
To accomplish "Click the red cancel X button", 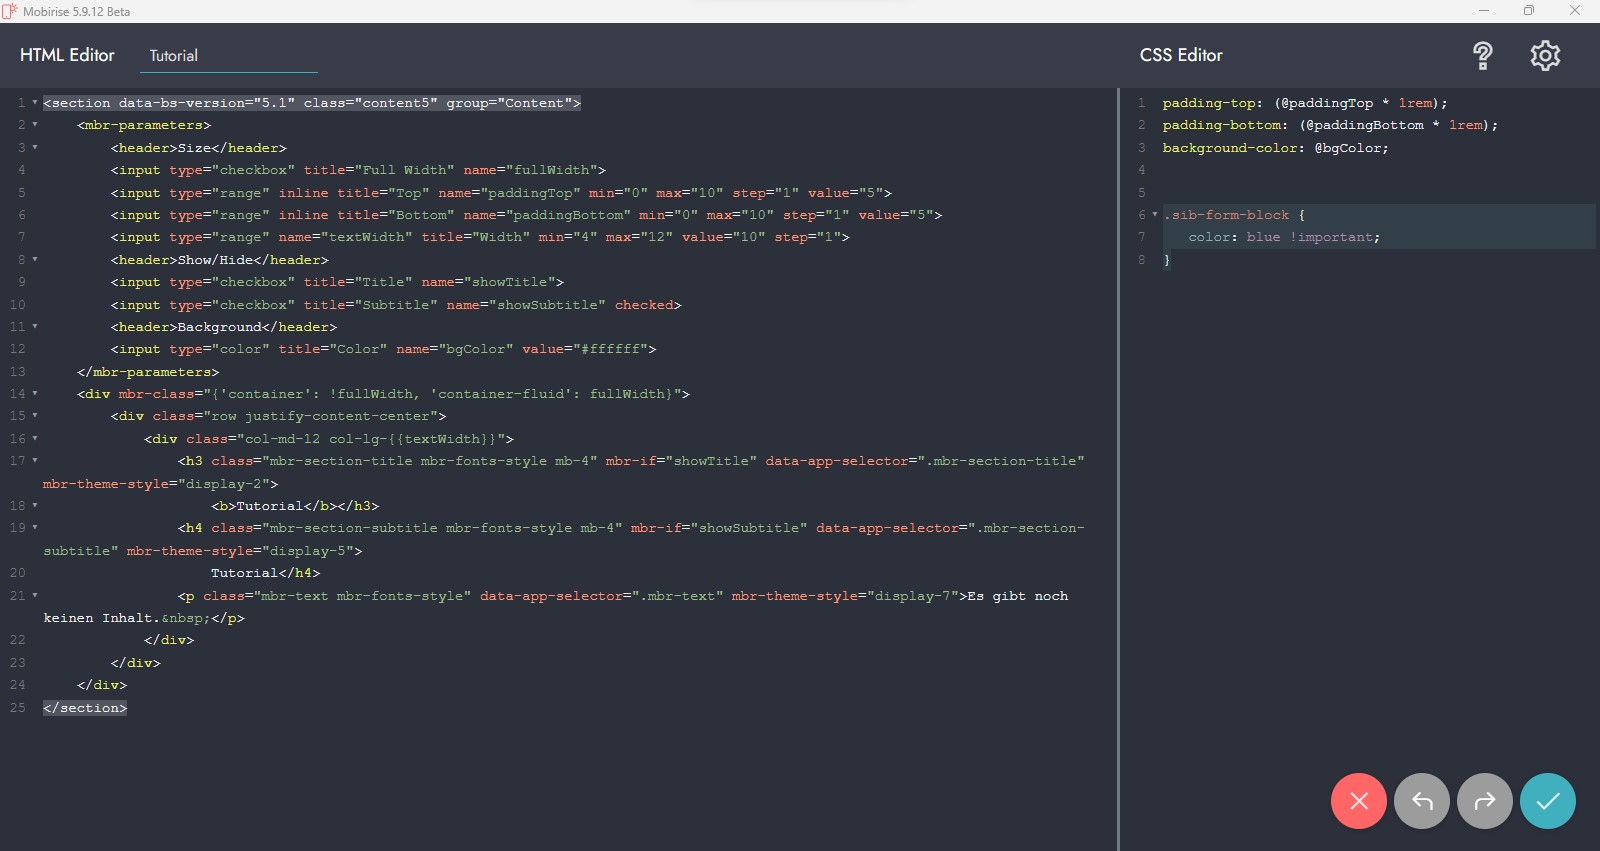I will point(1358,801).
